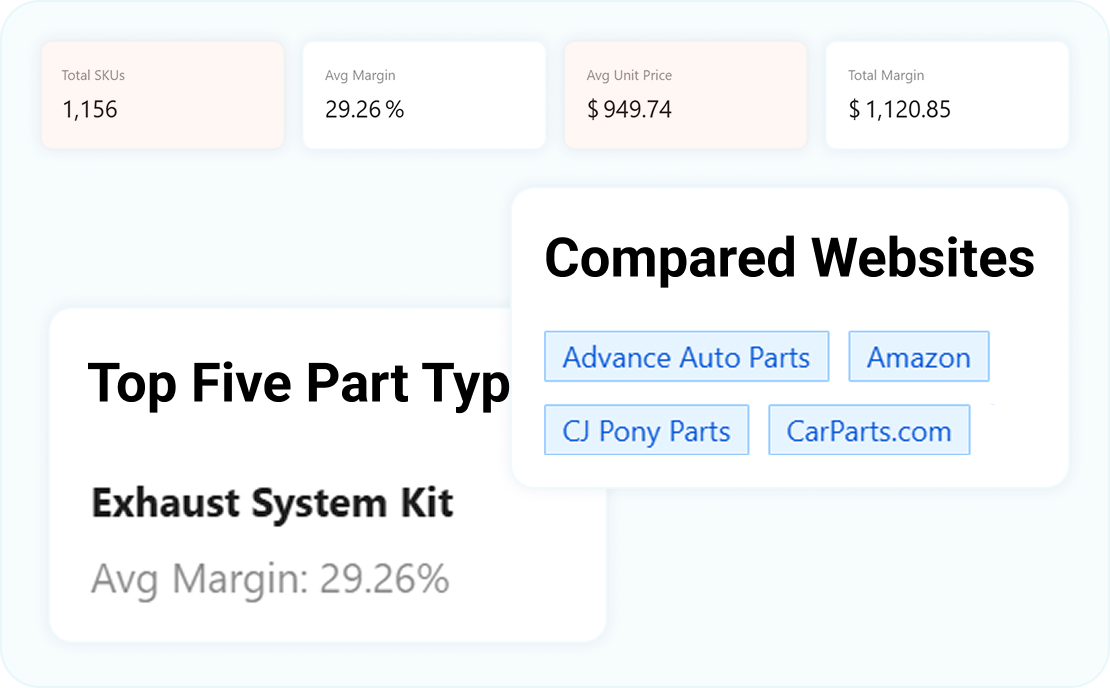The image size is (1110, 688).
Task: Select the $ 1,120.85 margin value
Action: click(899, 109)
